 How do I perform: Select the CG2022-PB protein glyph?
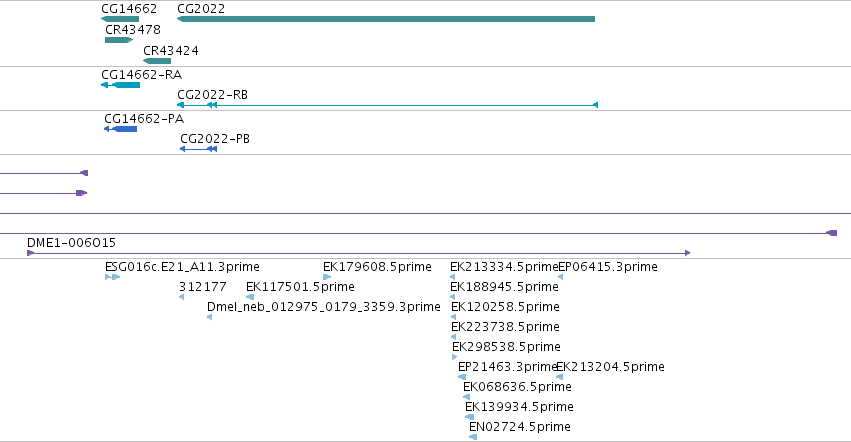(199, 149)
